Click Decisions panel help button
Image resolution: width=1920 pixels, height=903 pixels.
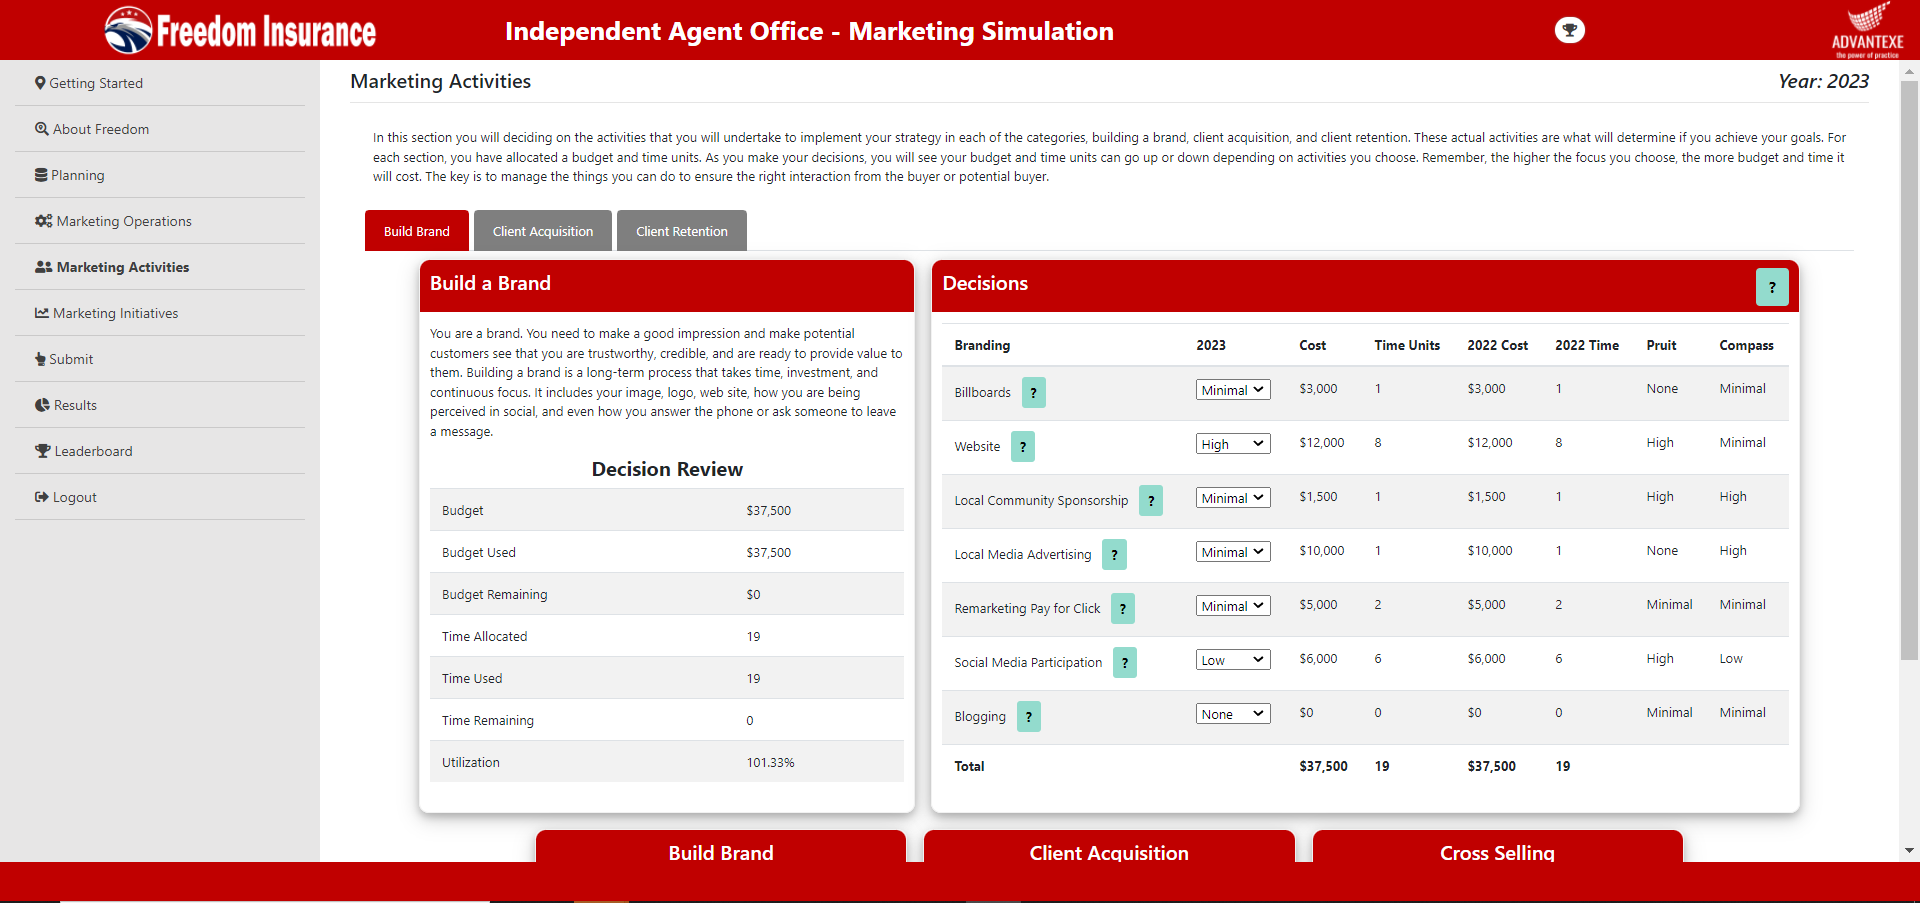pos(1771,287)
